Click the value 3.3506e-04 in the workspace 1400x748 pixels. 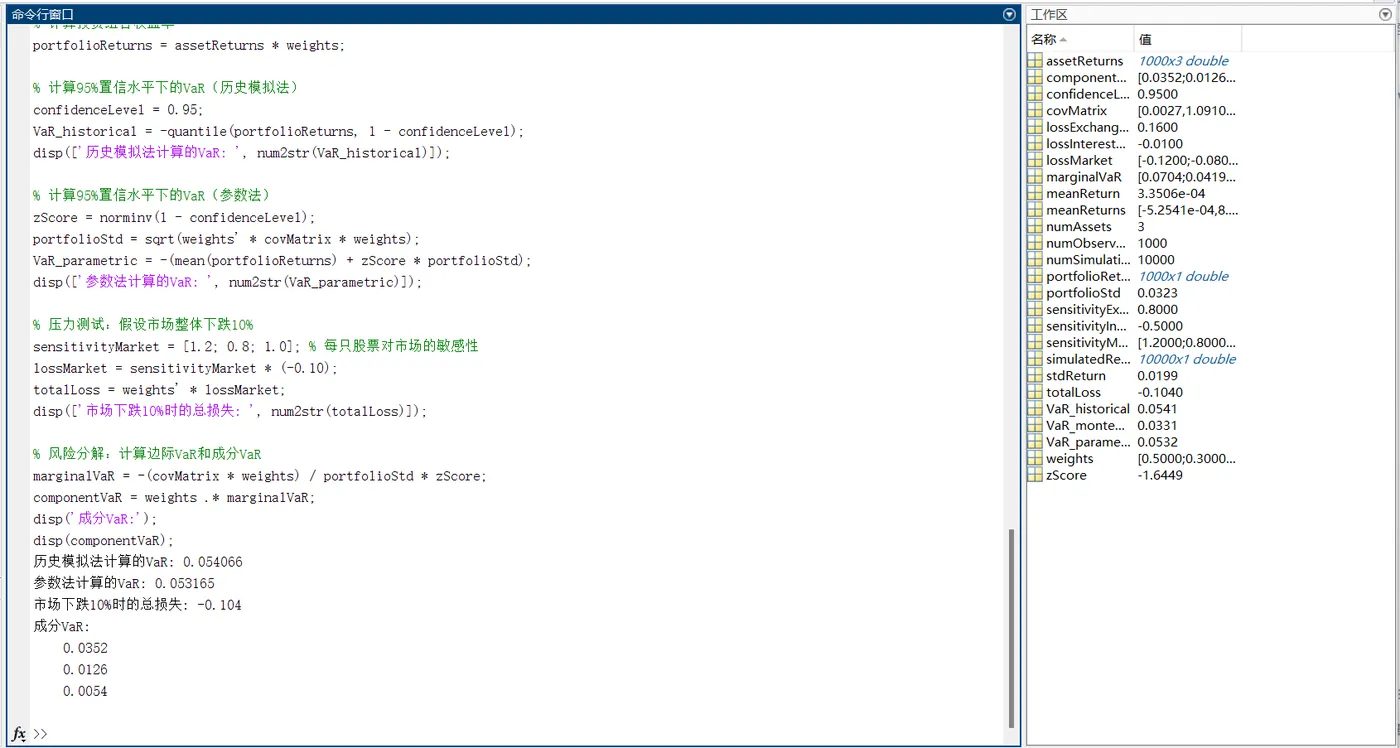(1171, 193)
